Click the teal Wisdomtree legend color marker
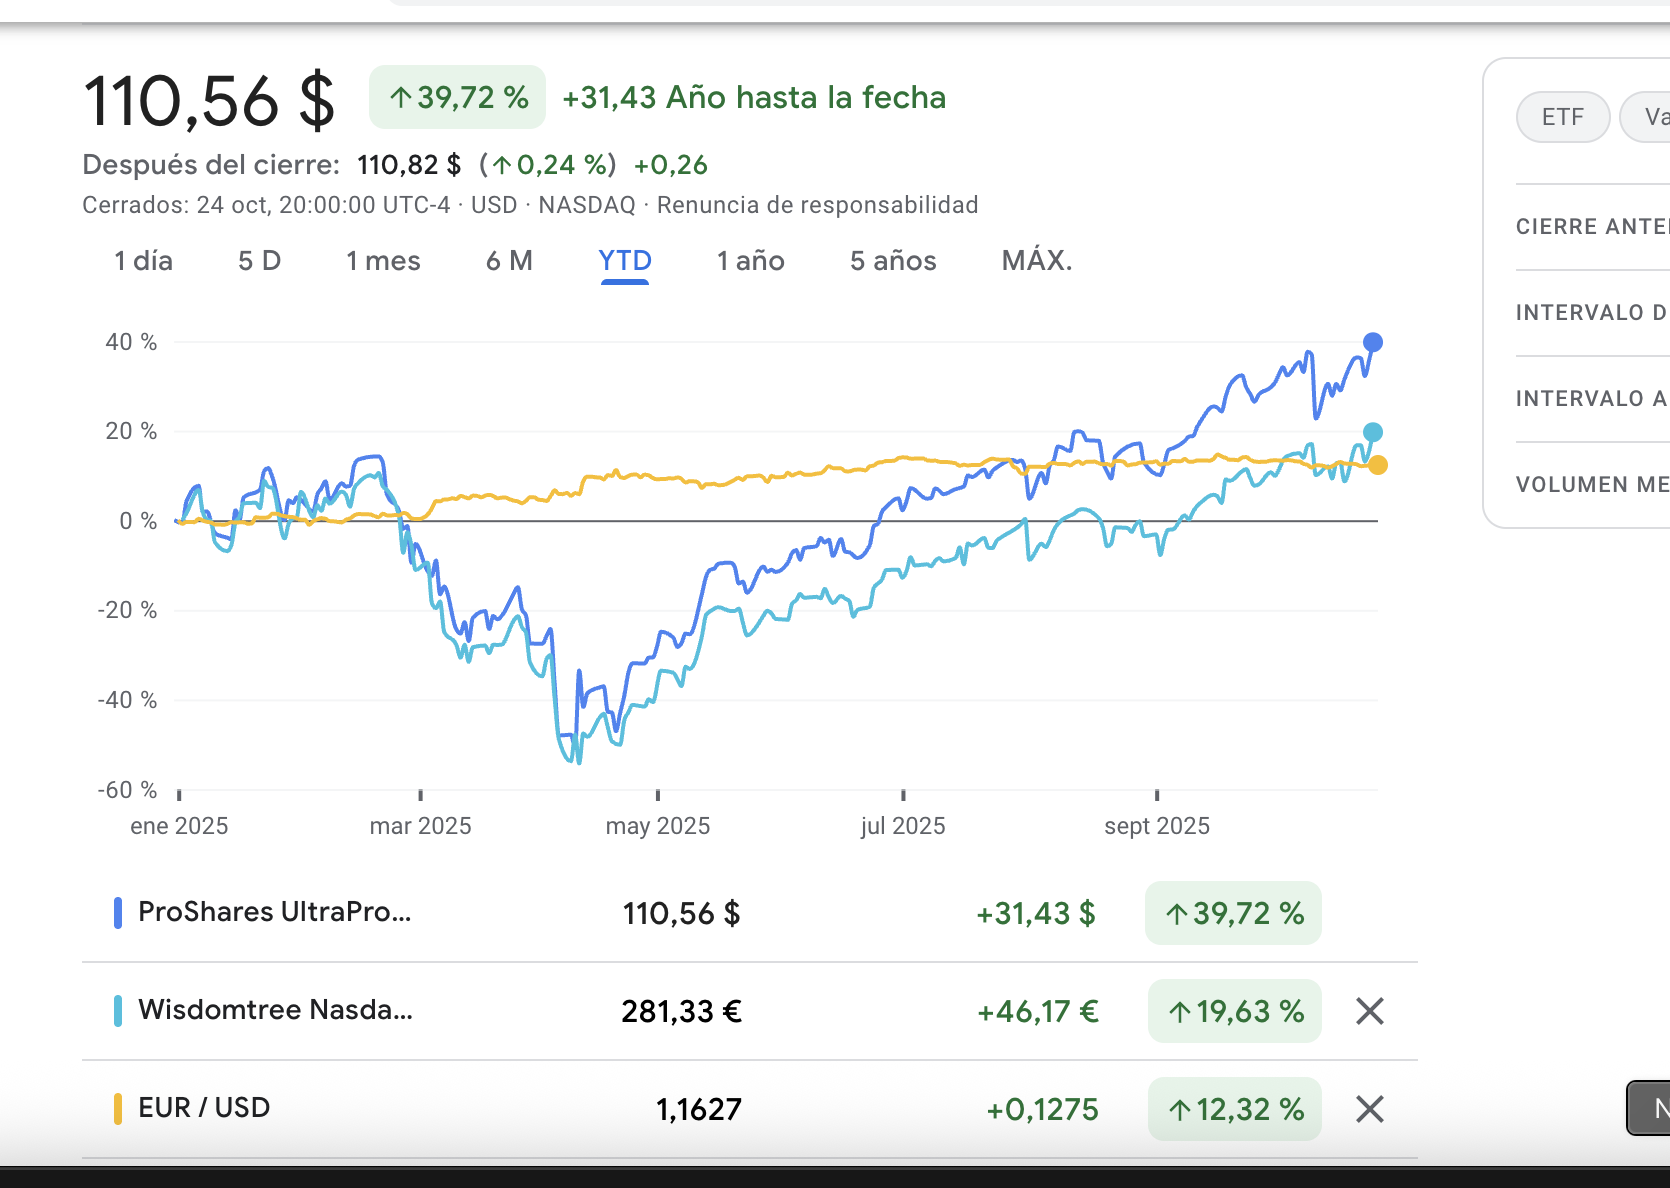The height and width of the screenshot is (1188, 1670). tap(118, 1011)
